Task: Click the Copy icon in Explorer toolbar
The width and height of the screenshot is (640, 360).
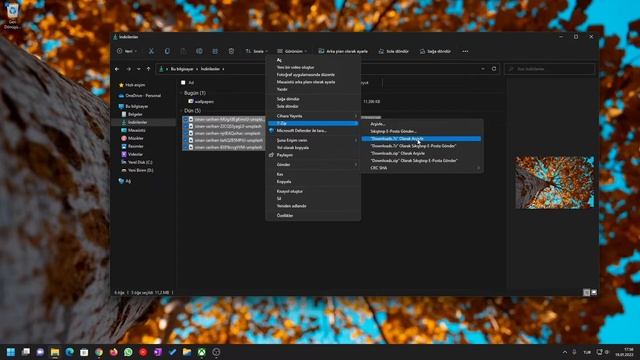Action: click(x=167, y=51)
